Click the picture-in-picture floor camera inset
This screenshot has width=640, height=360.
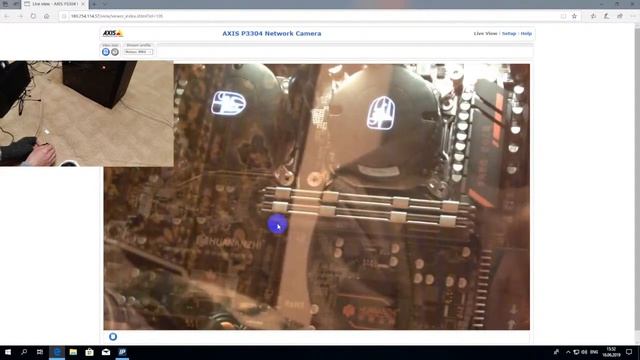pos(87,113)
